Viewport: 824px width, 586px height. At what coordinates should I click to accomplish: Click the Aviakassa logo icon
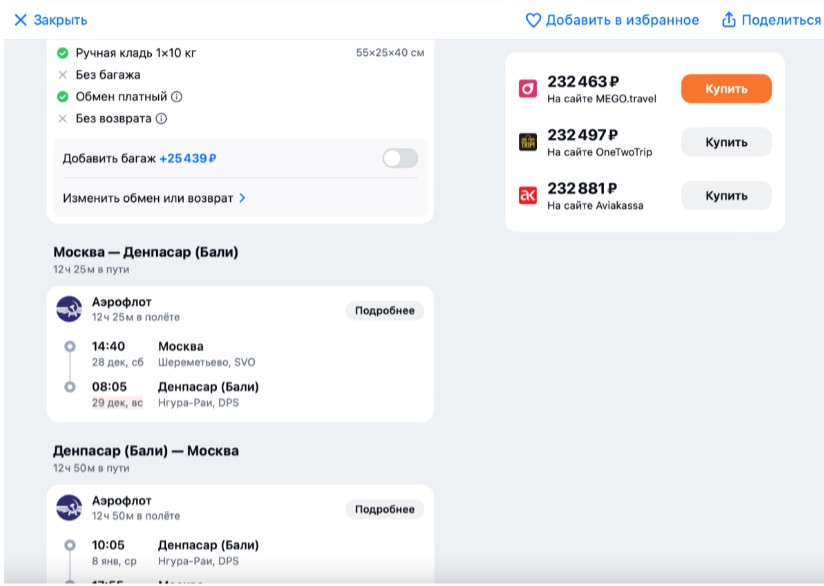528,196
